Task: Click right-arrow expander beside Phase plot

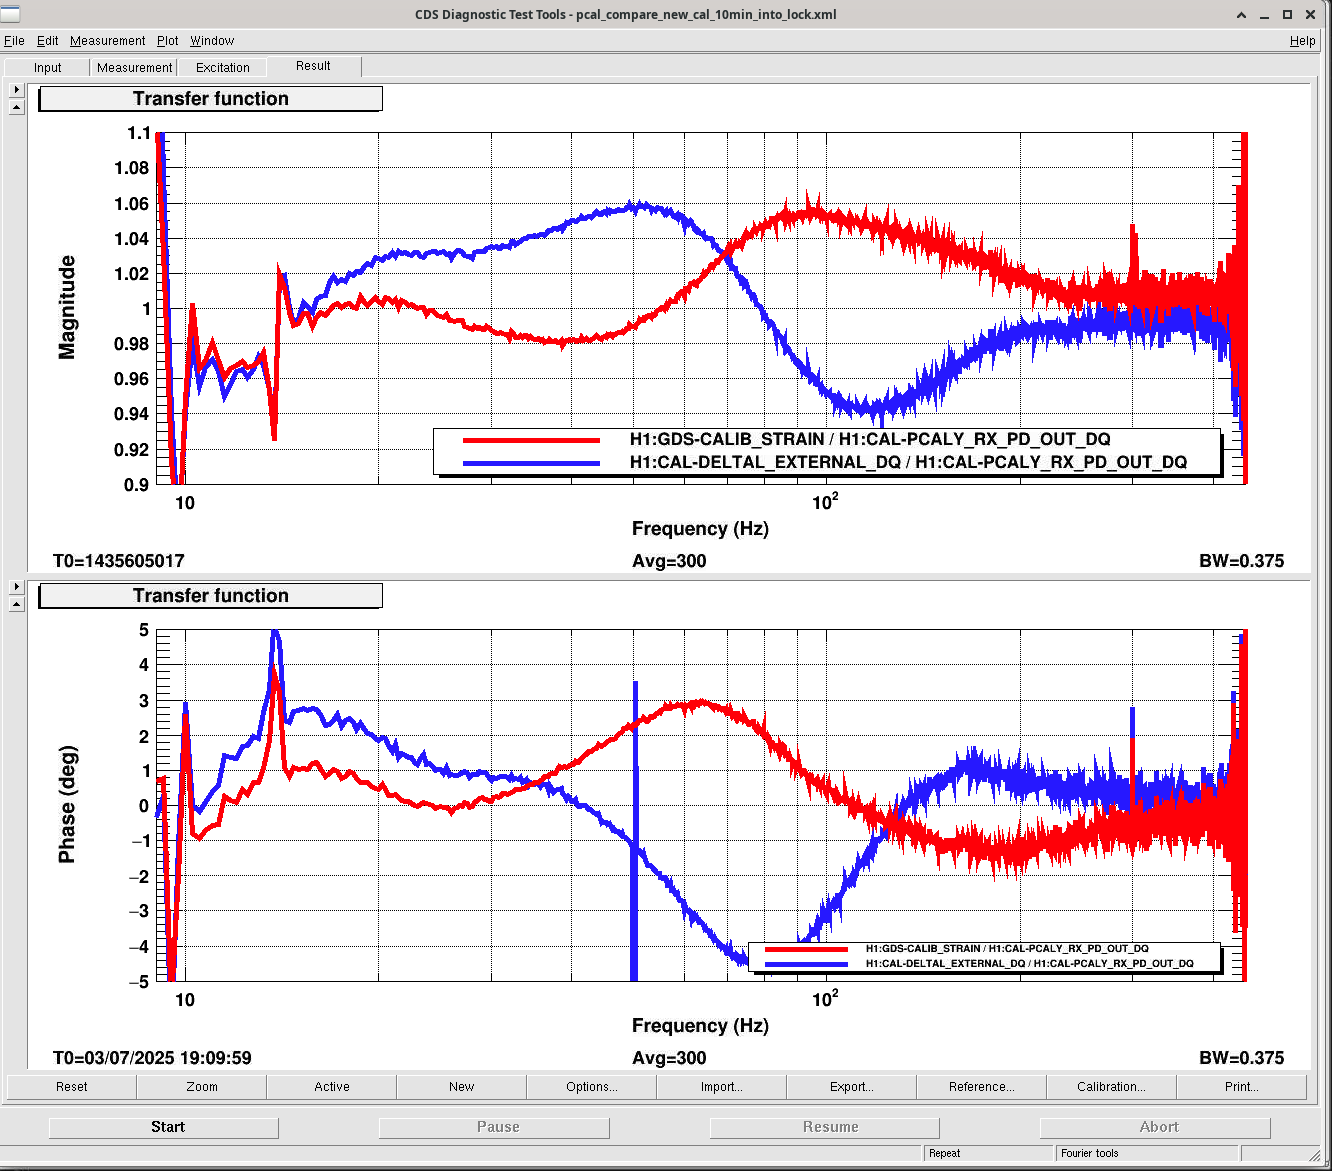Action: click(16, 587)
